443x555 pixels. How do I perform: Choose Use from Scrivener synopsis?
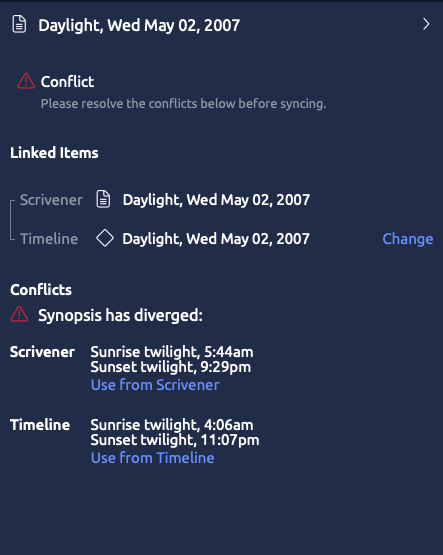coord(155,385)
